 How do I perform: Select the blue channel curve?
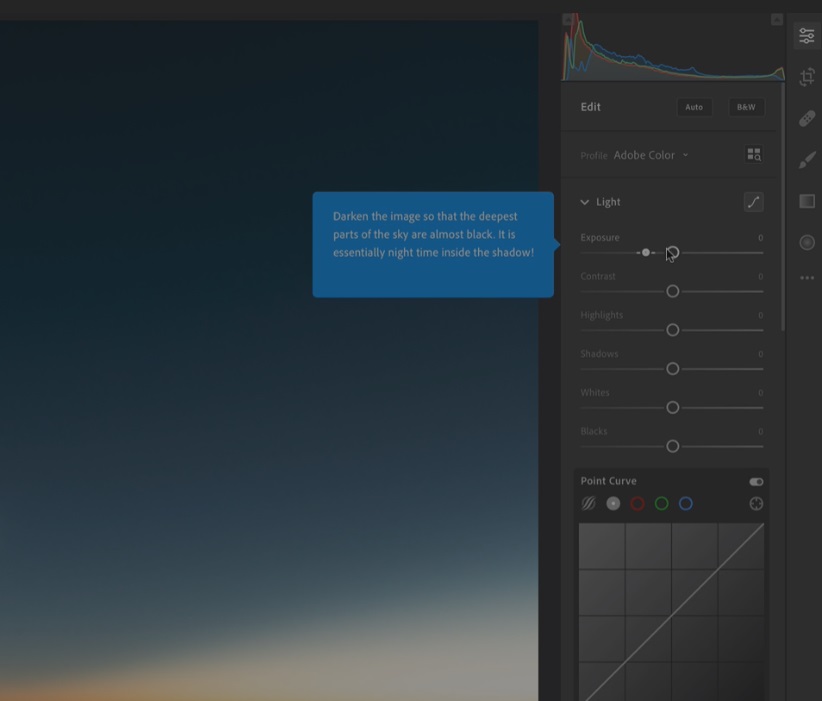[685, 503]
